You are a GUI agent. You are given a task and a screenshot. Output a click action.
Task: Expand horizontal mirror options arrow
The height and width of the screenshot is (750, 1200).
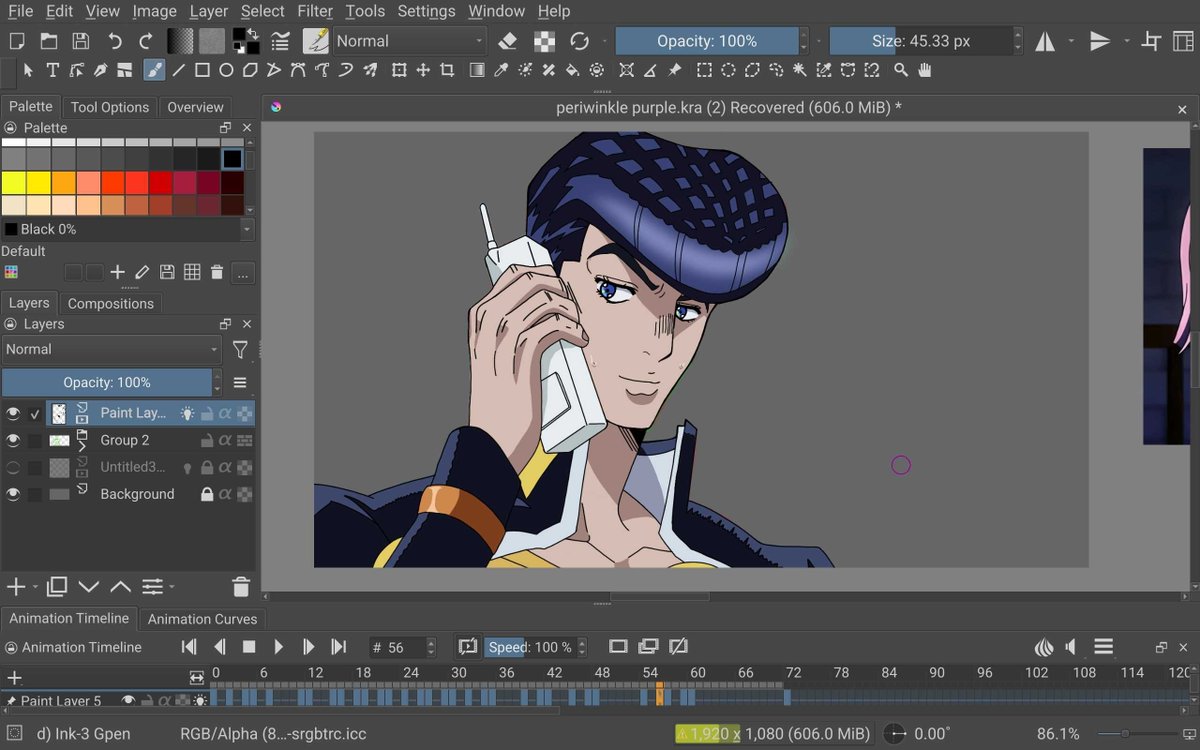(x=1071, y=41)
